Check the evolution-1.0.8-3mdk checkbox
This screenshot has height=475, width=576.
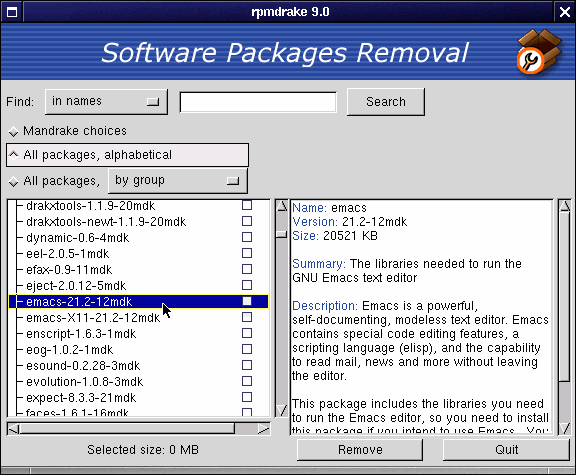coord(247,381)
